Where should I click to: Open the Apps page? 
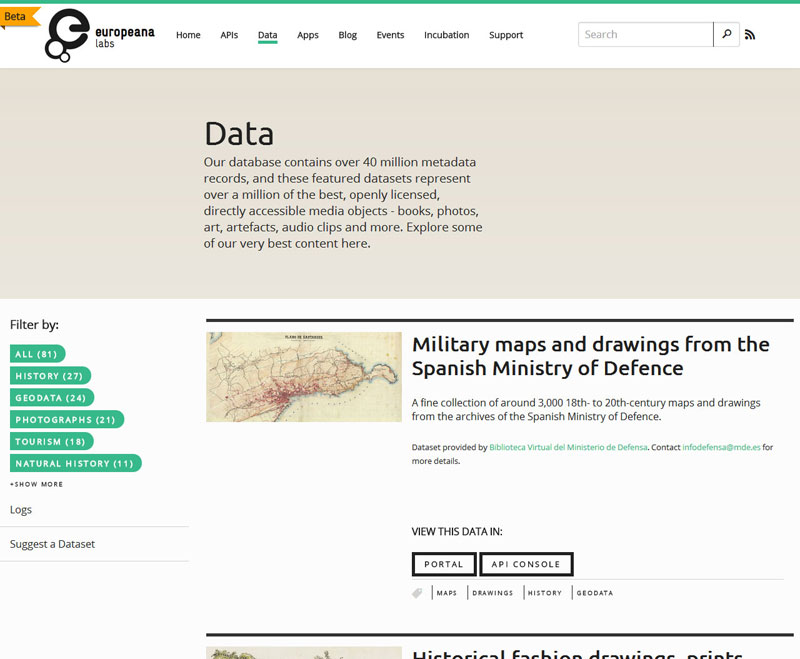(308, 35)
